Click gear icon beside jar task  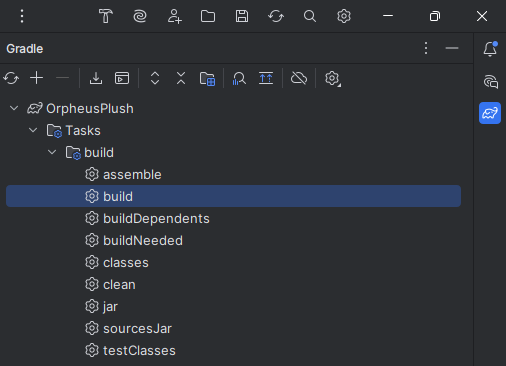[x=92, y=306]
